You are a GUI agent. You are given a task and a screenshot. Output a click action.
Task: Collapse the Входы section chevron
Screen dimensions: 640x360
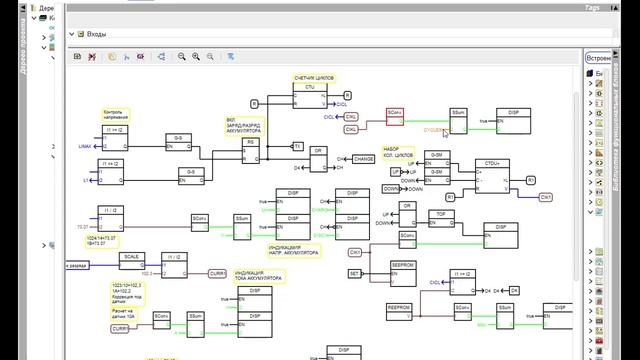point(71,34)
